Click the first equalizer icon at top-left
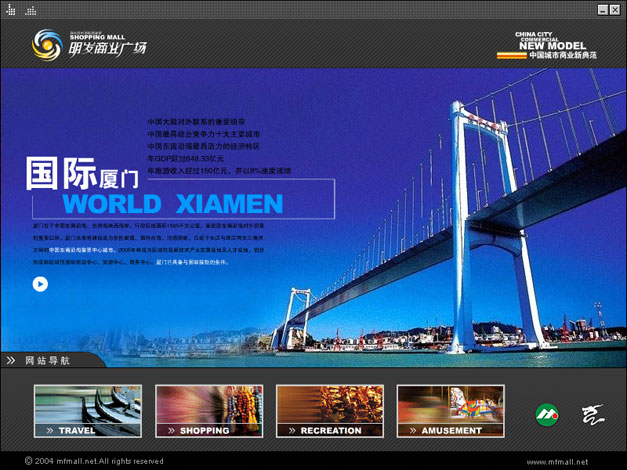Screen dimensions: 627x470 click(12, 10)
